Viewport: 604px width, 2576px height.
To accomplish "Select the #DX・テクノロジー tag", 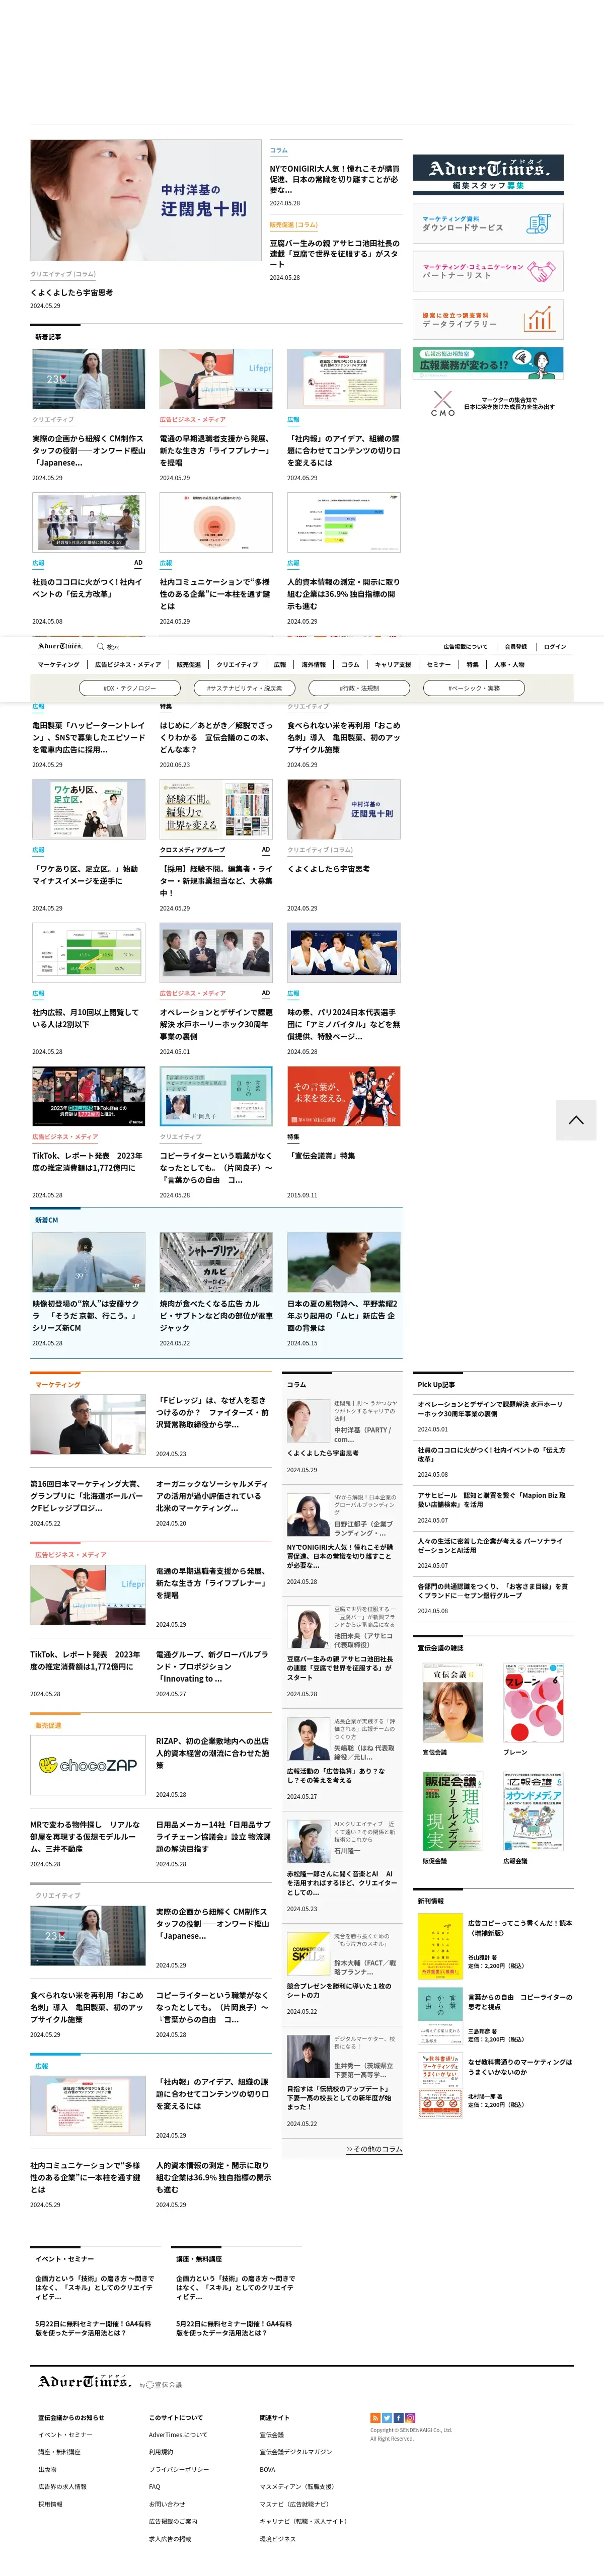I will [x=130, y=688].
